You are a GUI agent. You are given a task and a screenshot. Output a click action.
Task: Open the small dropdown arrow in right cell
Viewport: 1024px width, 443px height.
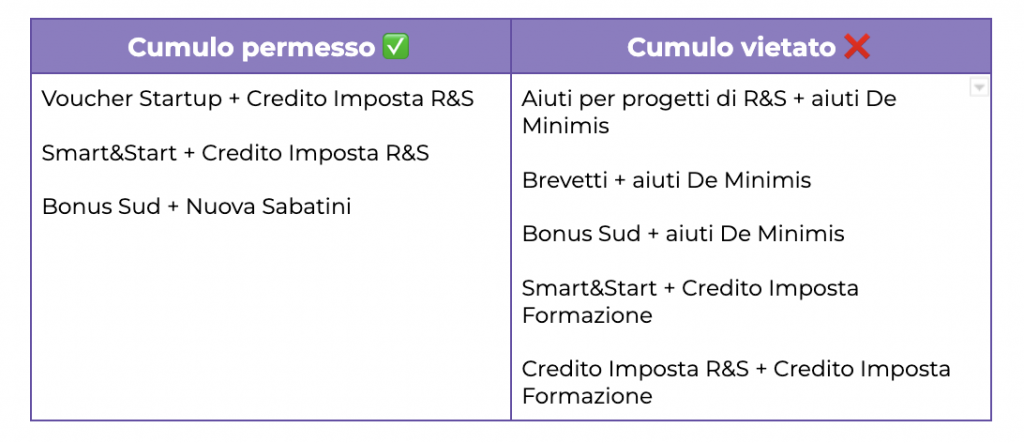click(x=978, y=87)
